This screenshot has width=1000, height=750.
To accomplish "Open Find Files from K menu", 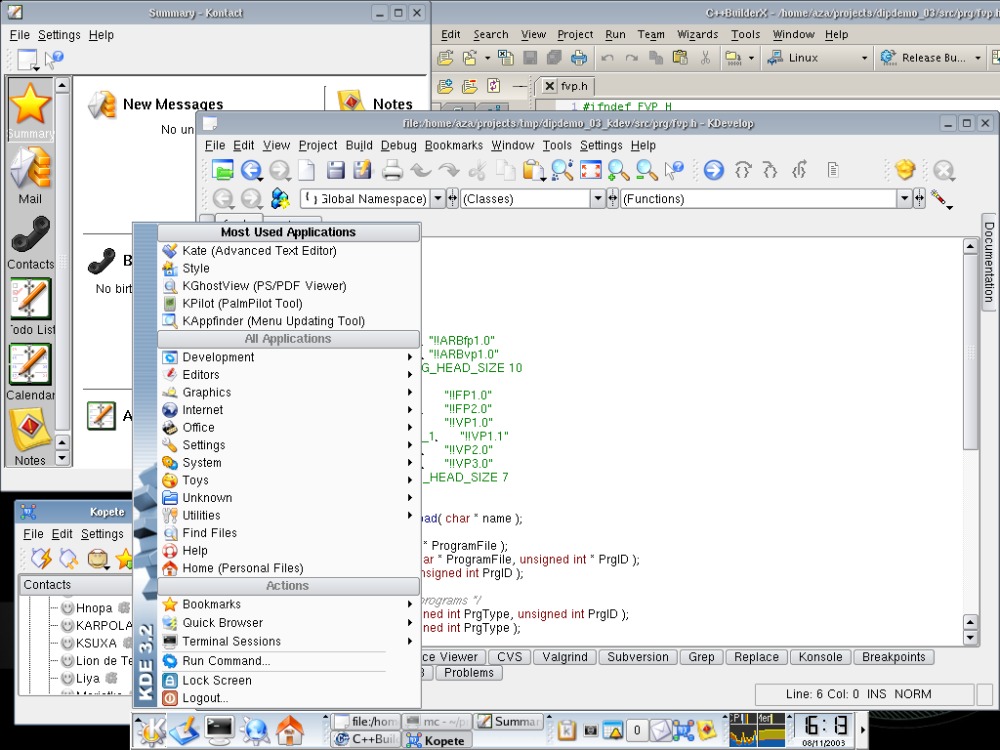I will click(x=288, y=533).
